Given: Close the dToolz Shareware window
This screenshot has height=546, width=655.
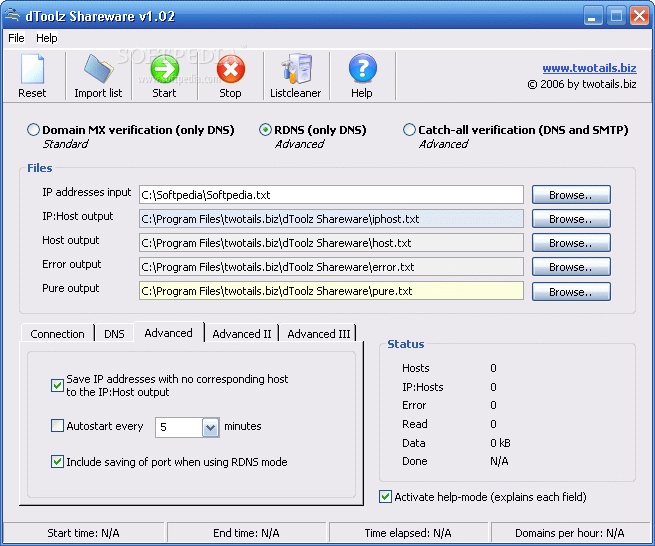Looking at the screenshot, I should [x=639, y=16].
